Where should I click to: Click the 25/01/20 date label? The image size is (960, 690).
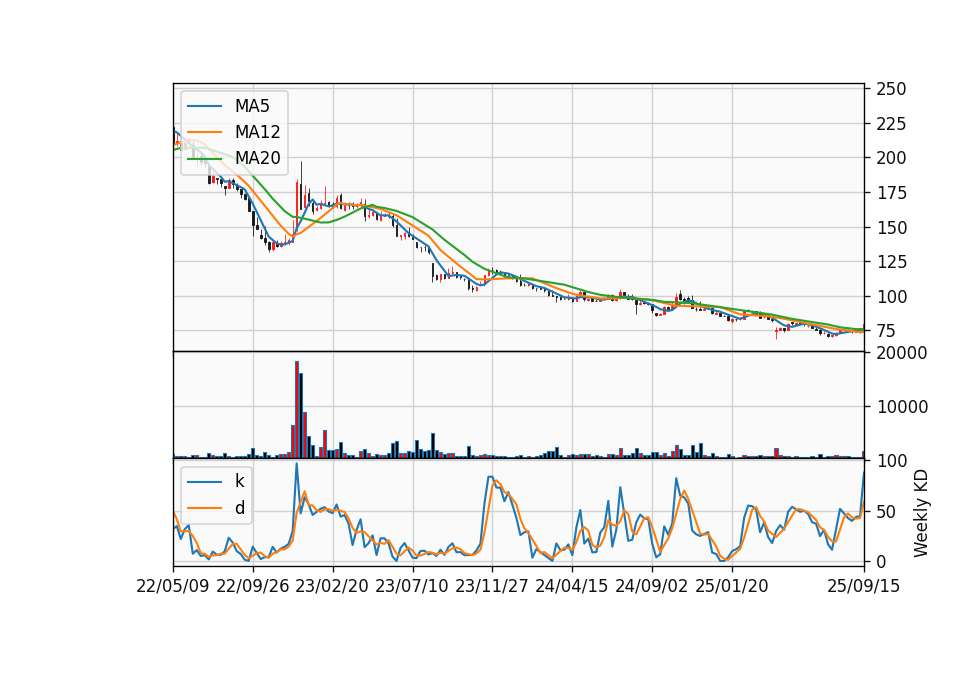[x=732, y=586]
